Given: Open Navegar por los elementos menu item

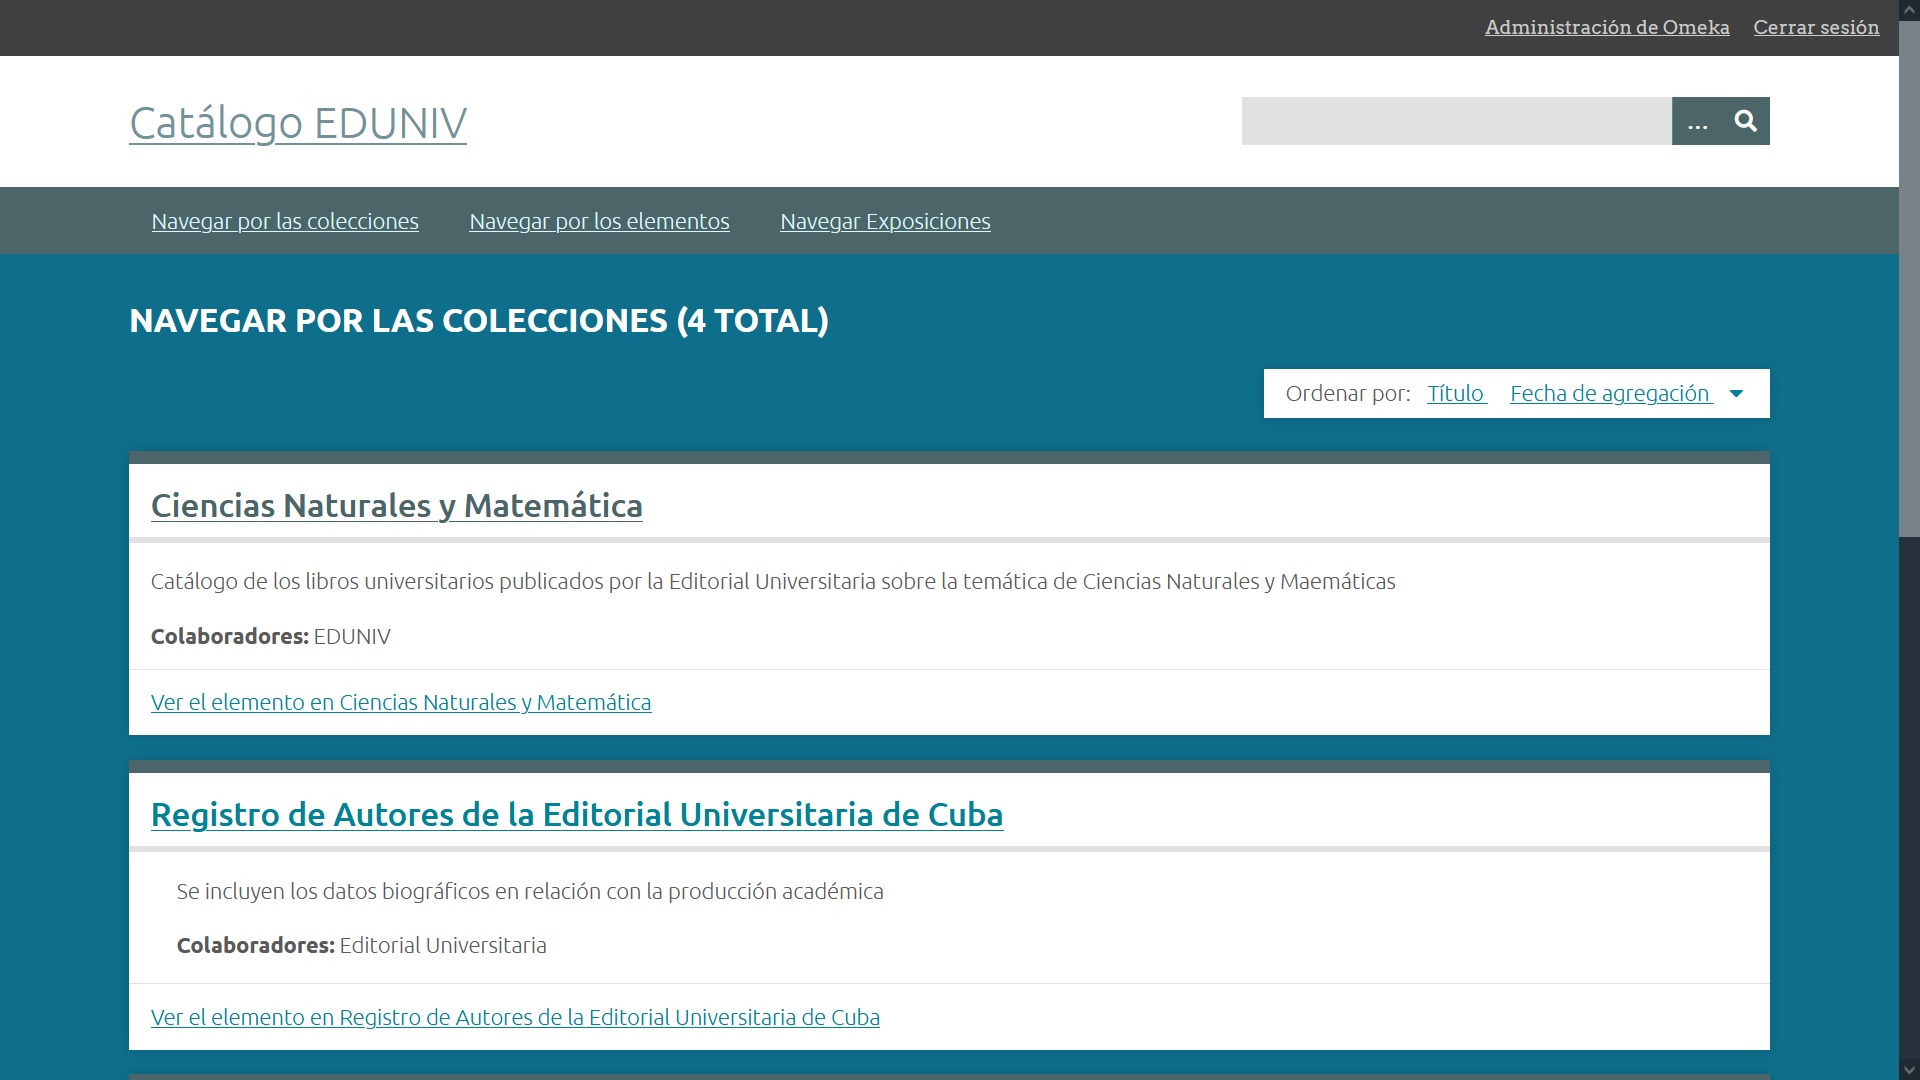Looking at the screenshot, I should coord(599,221).
